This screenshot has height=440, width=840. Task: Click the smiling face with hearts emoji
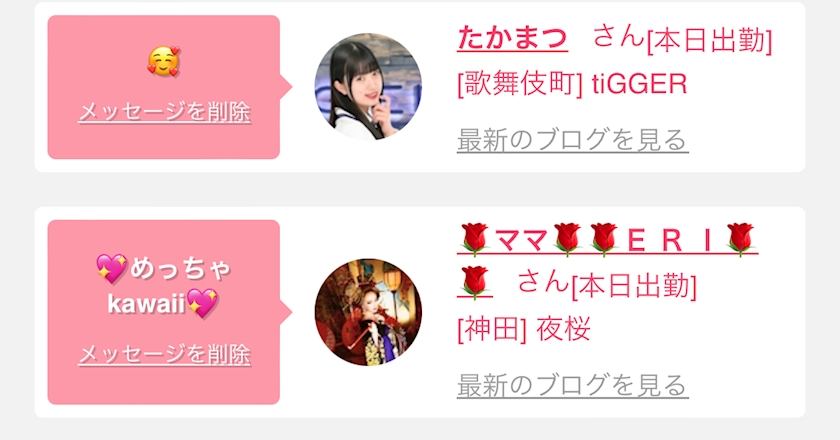[x=164, y=61]
